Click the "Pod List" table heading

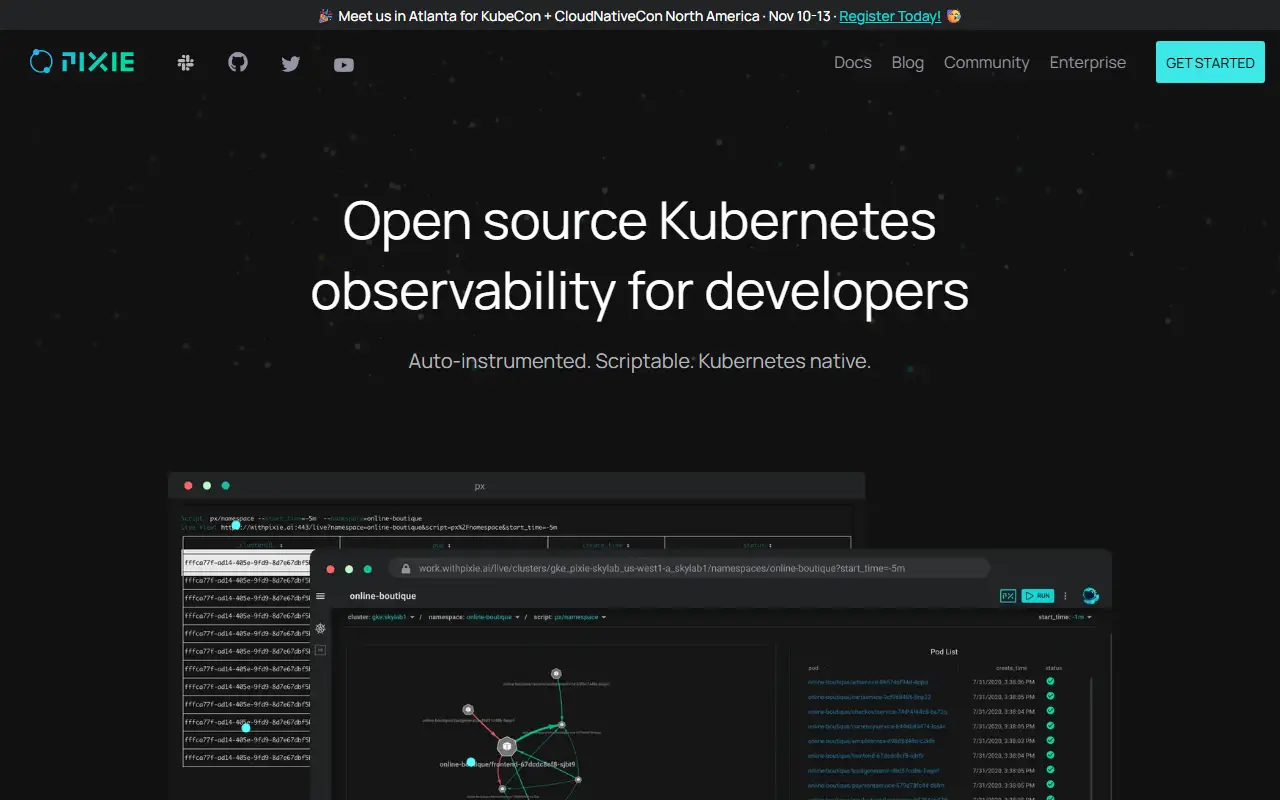[x=944, y=652]
